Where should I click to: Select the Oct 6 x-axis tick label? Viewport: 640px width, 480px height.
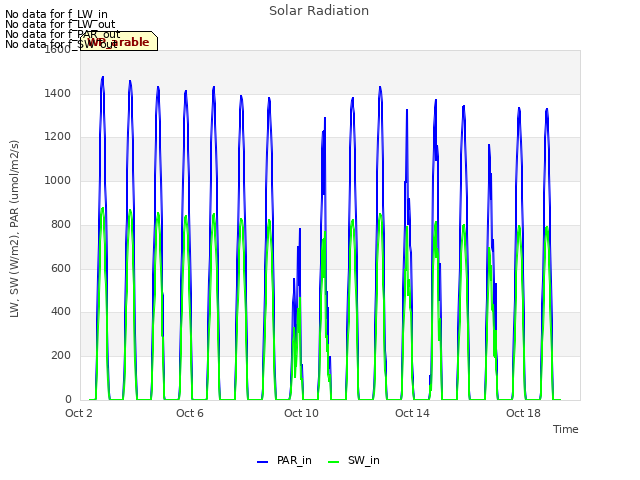(190, 413)
